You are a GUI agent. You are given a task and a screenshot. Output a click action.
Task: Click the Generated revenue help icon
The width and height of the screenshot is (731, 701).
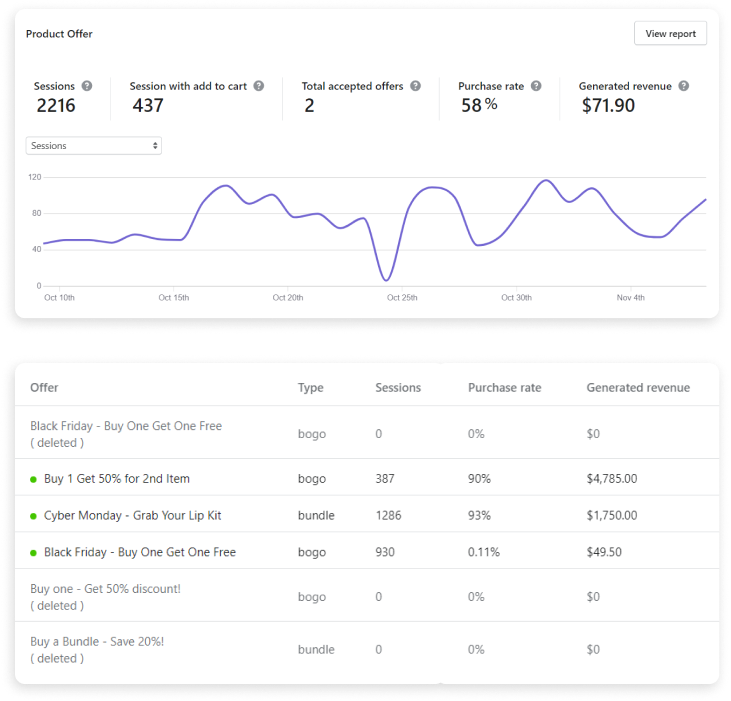pyautogui.click(x=684, y=86)
